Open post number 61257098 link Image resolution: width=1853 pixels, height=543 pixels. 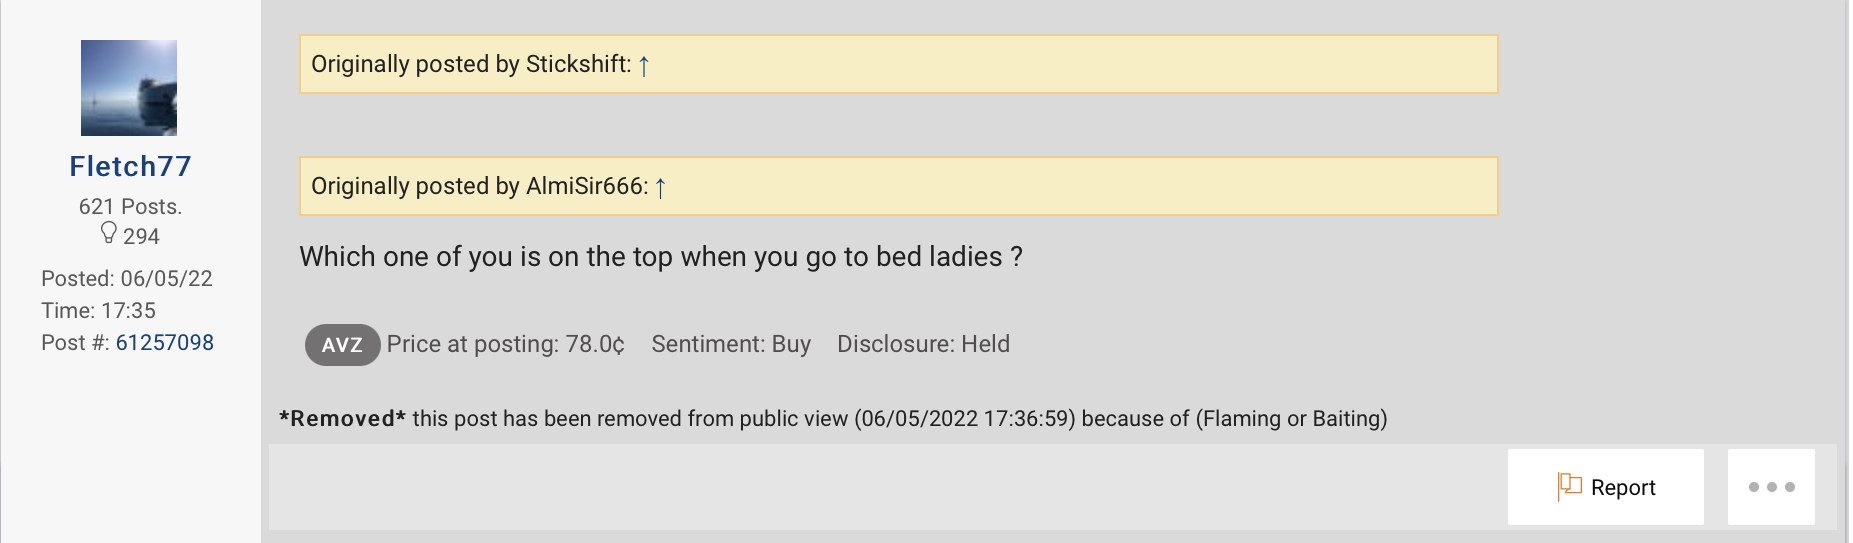pyautogui.click(x=165, y=343)
